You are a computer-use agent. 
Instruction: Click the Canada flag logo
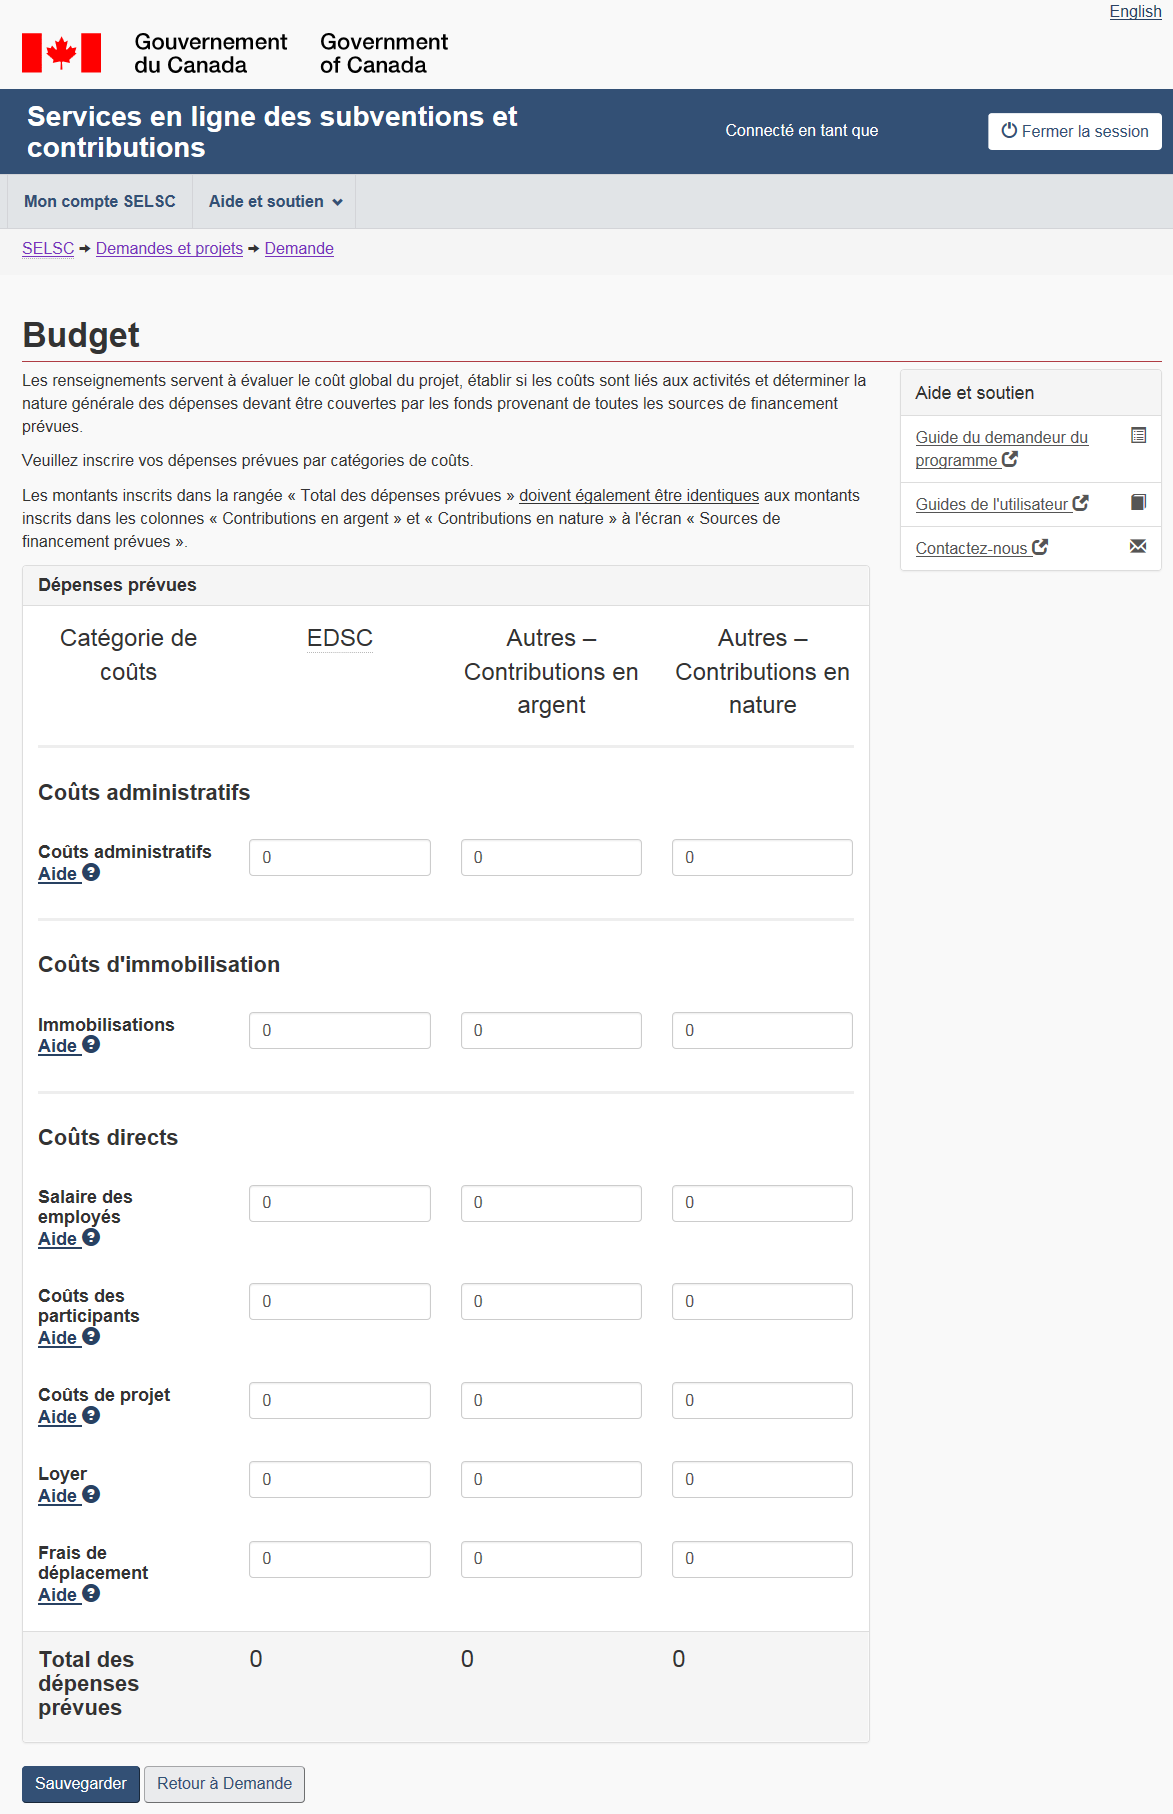tap(62, 53)
